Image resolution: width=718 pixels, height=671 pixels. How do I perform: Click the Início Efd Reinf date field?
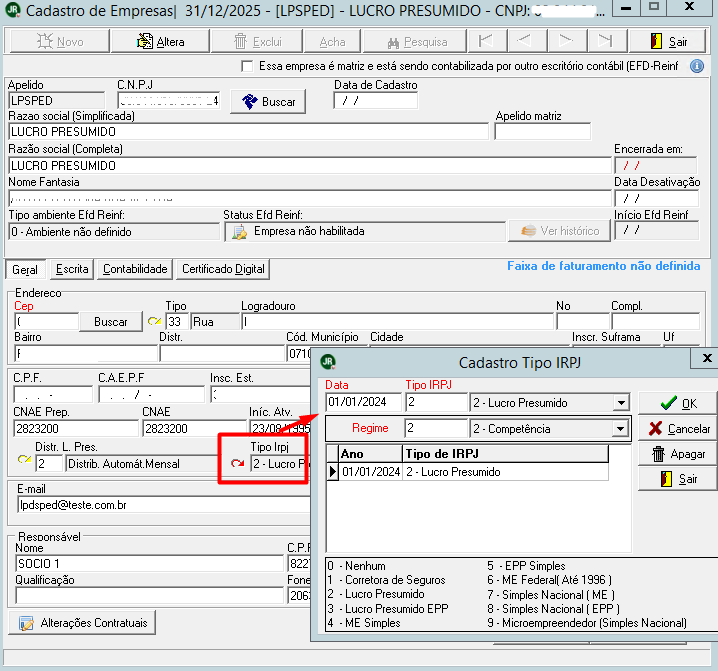657,230
